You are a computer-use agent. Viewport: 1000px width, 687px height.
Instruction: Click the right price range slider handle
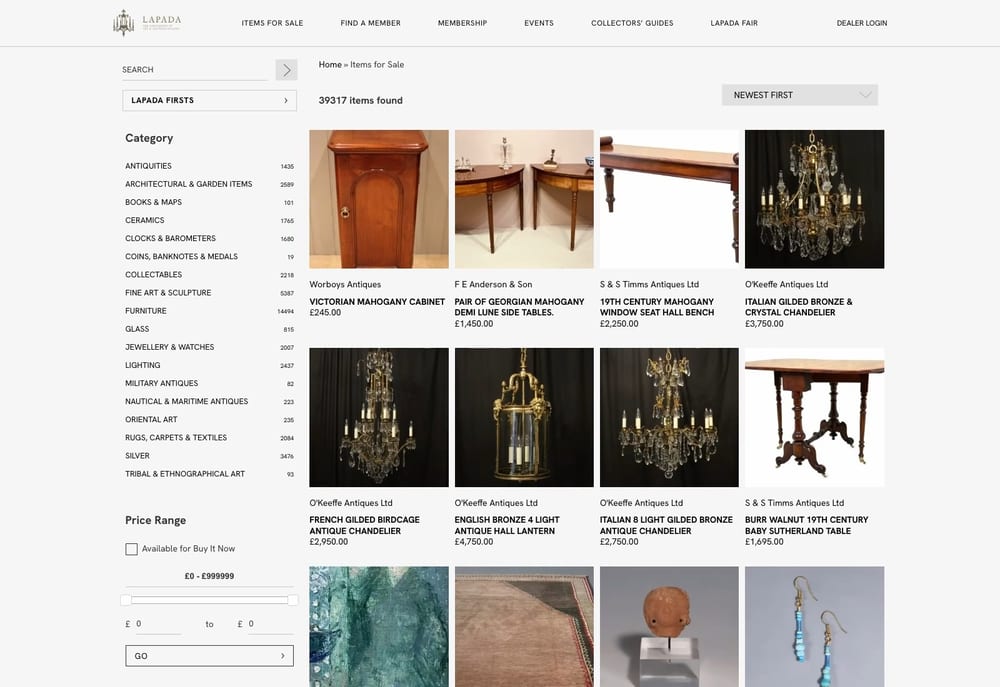click(293, 600)
